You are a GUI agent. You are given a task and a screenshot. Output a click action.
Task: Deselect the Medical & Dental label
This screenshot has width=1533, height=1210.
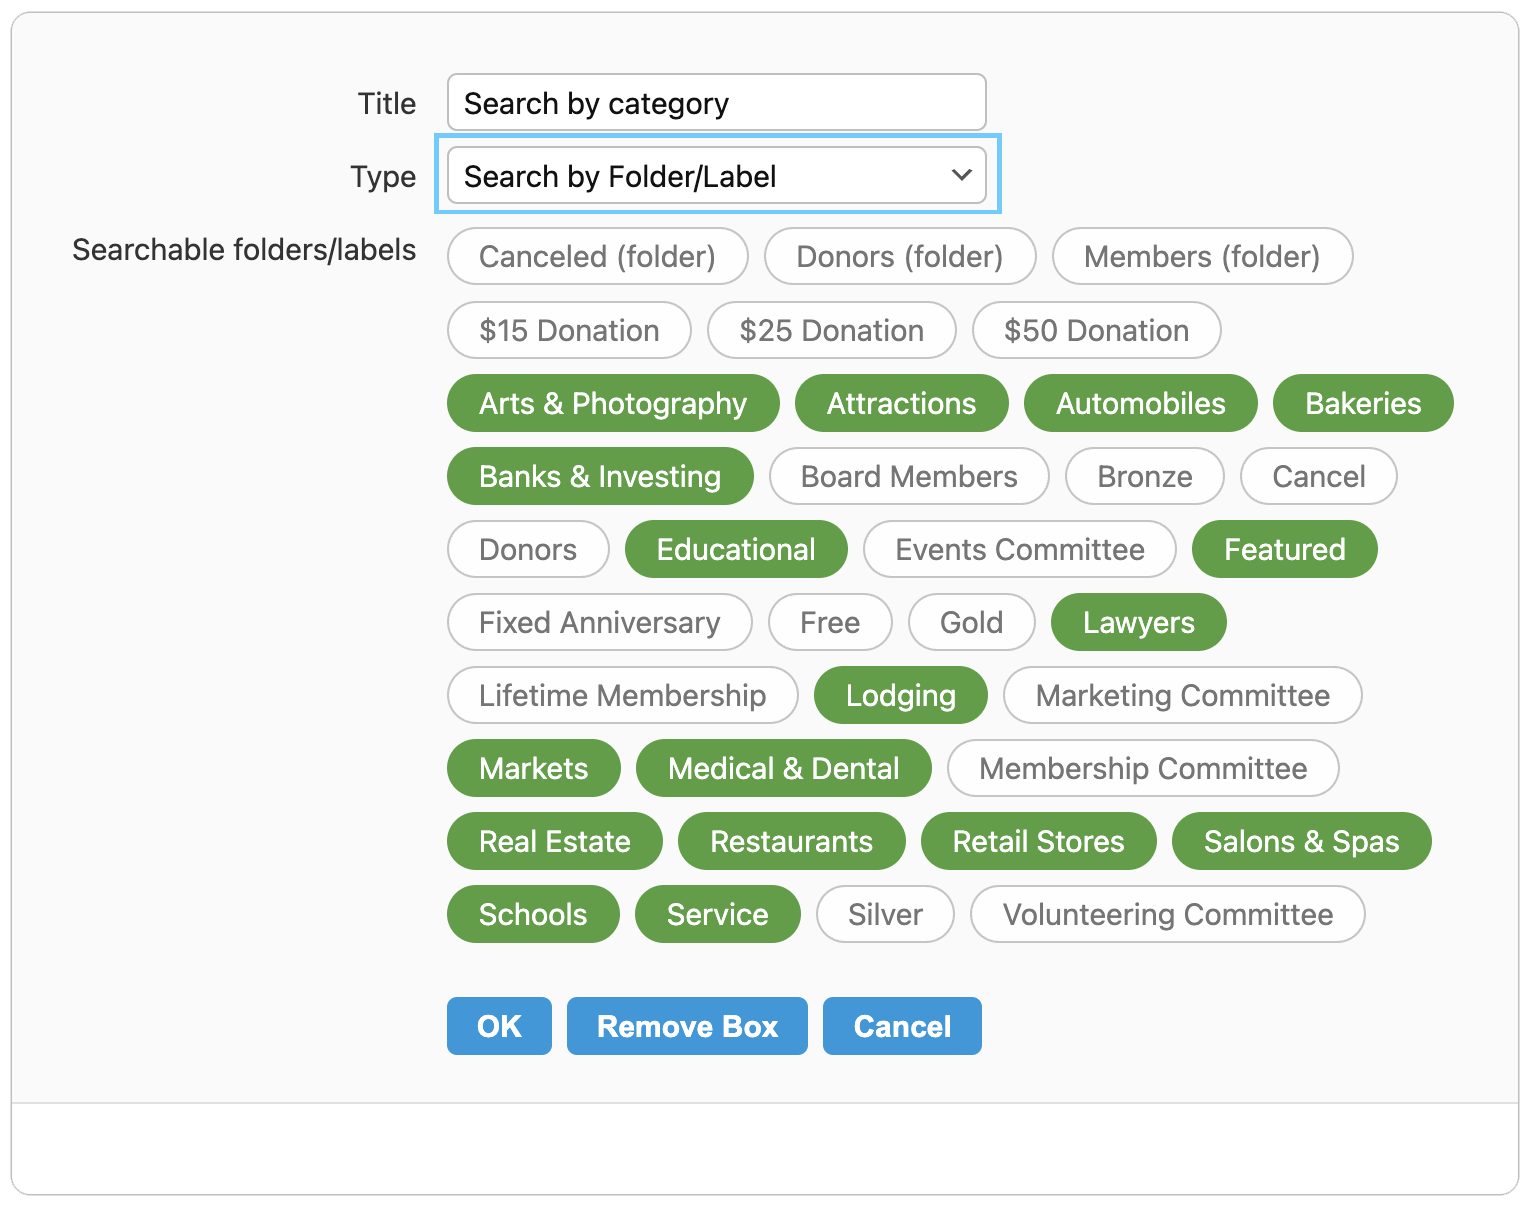783,768
